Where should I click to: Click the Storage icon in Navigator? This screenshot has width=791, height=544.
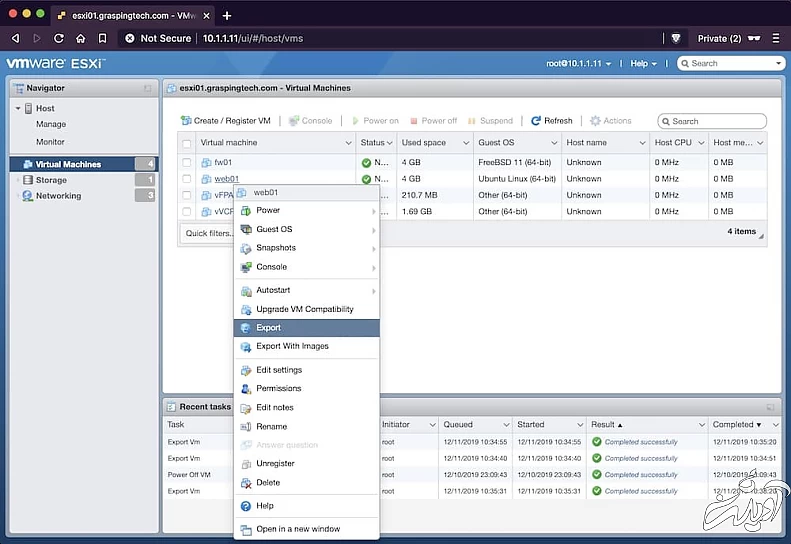click(29, 180)
